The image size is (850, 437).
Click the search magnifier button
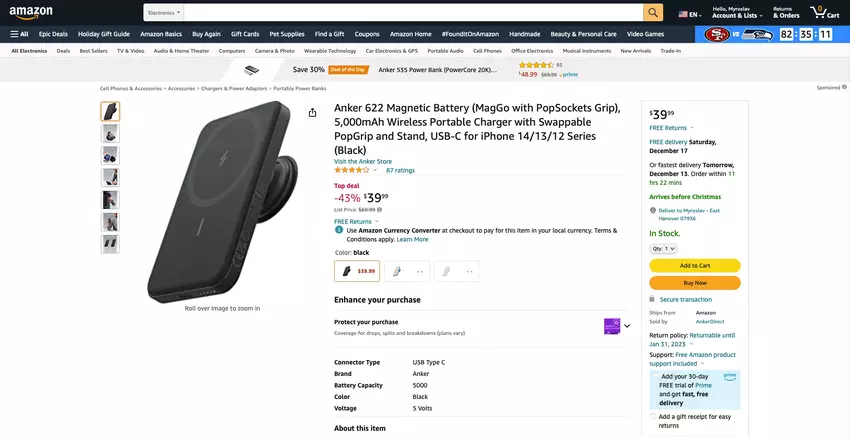[x=652, y=13]
